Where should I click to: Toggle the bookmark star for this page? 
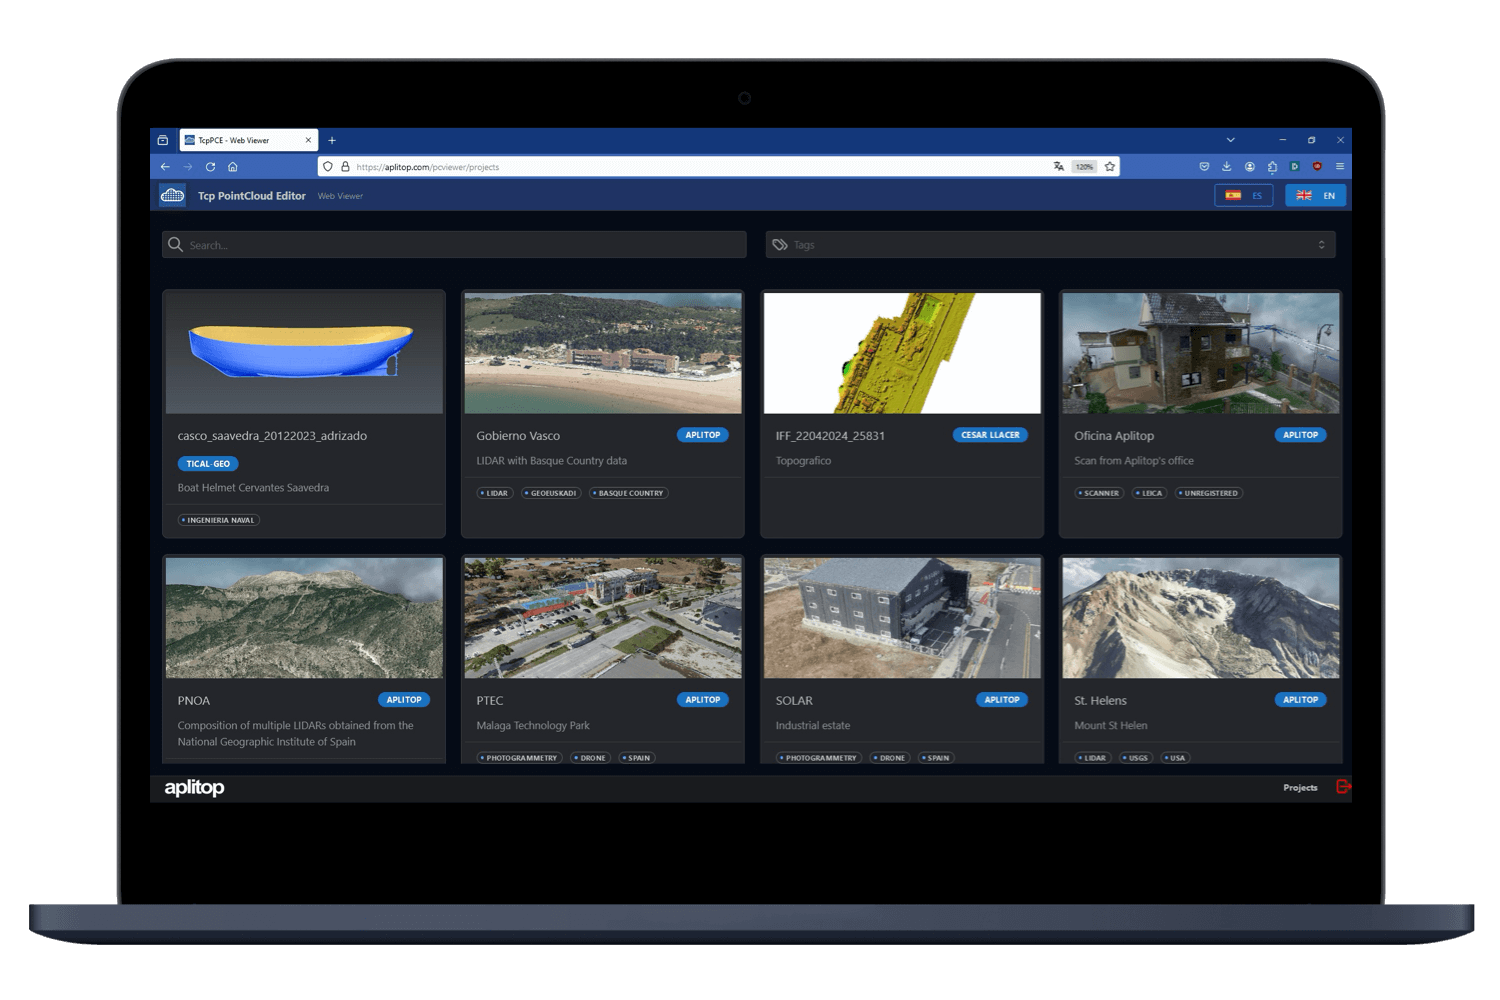[1110, 166]
